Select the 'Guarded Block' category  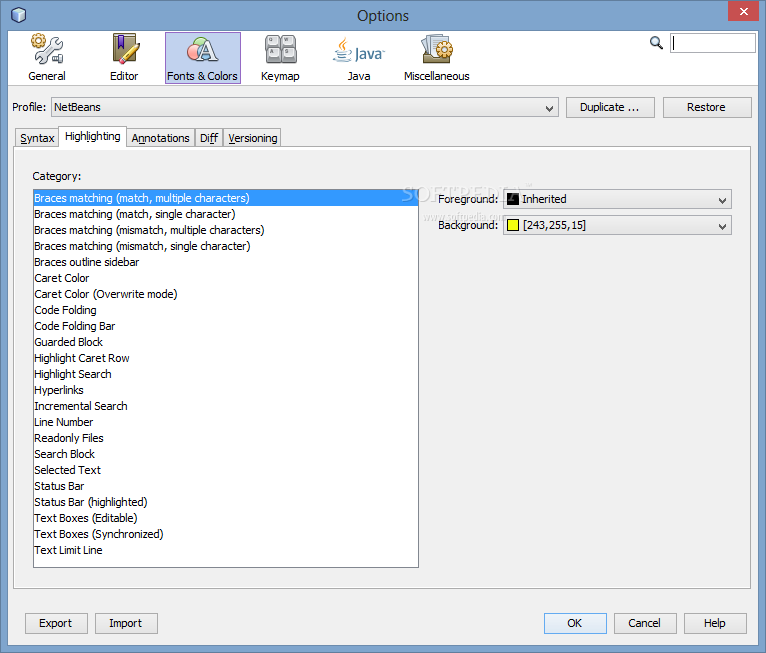[226, 342]
